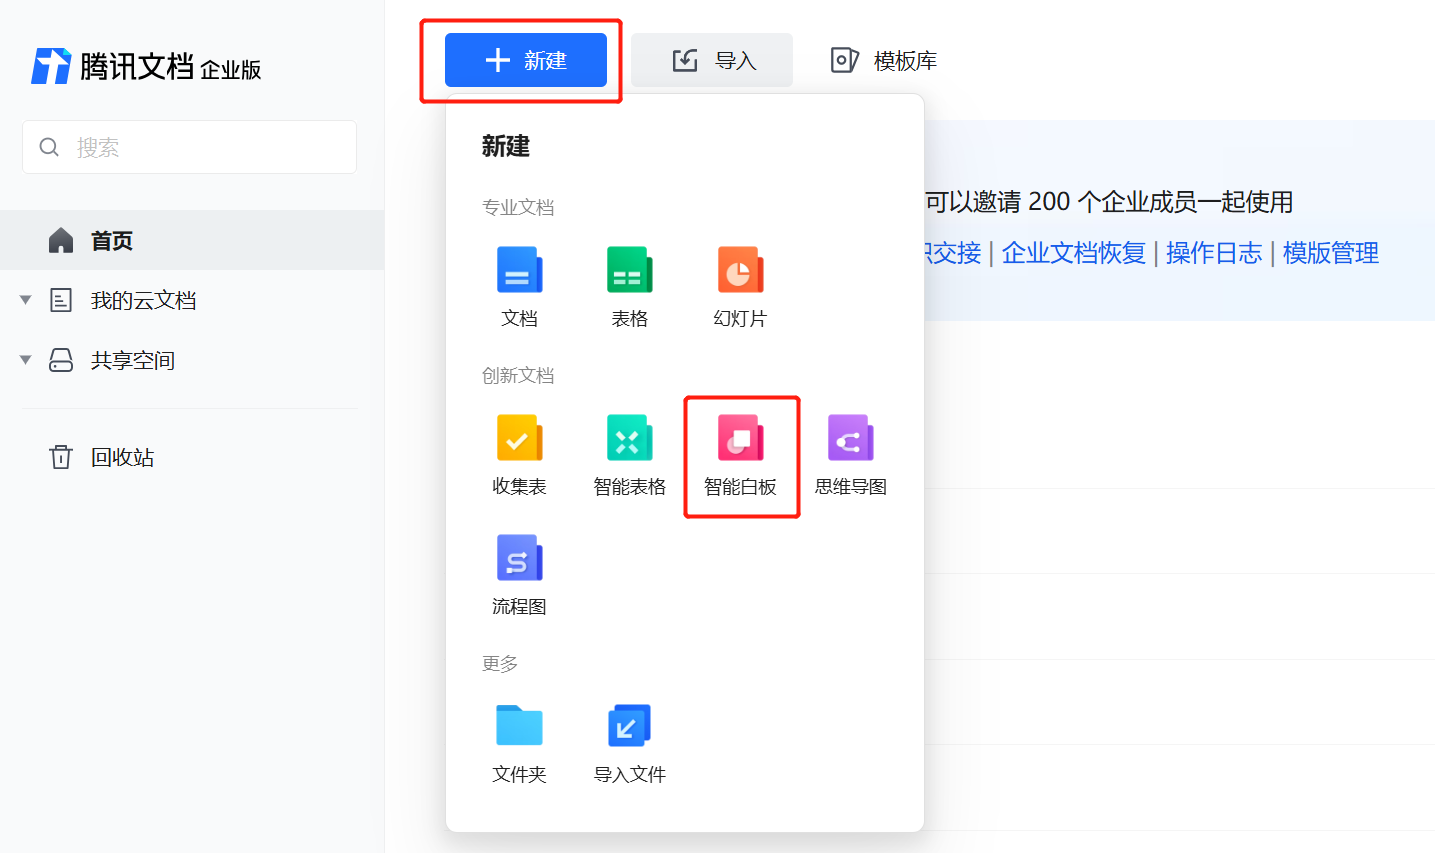Image resolution: width=1435 pixels, height=853 pixels.
Task: Click the 智能白板 whiteboard icon
Action: coord(740,438)
